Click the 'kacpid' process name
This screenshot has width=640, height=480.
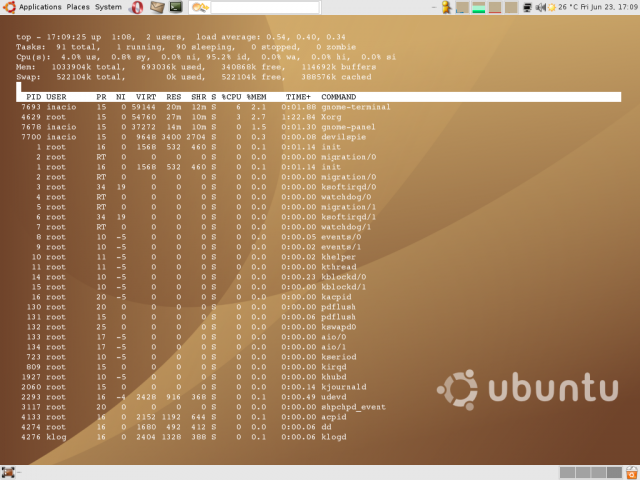[x=336, y=297]
